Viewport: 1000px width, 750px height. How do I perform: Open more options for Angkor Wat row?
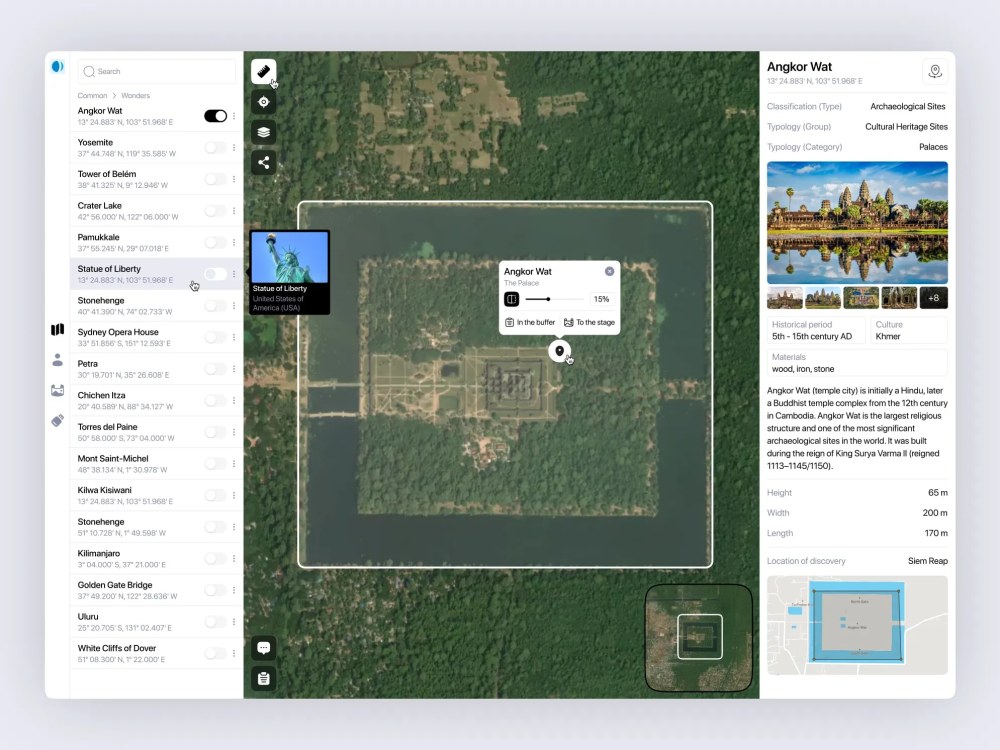(x=234, y=116)
